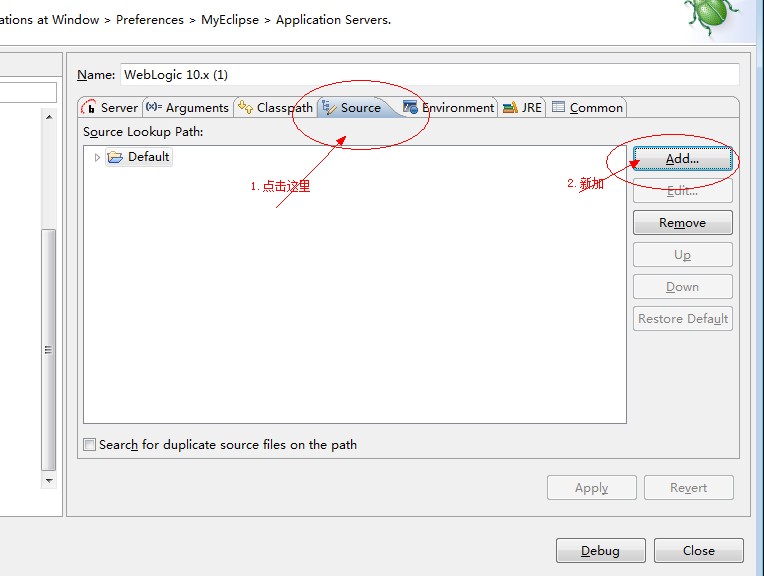This screenshot has width=764, height=576.
Task: Switch to the Arguments tab
Action: 188,108
